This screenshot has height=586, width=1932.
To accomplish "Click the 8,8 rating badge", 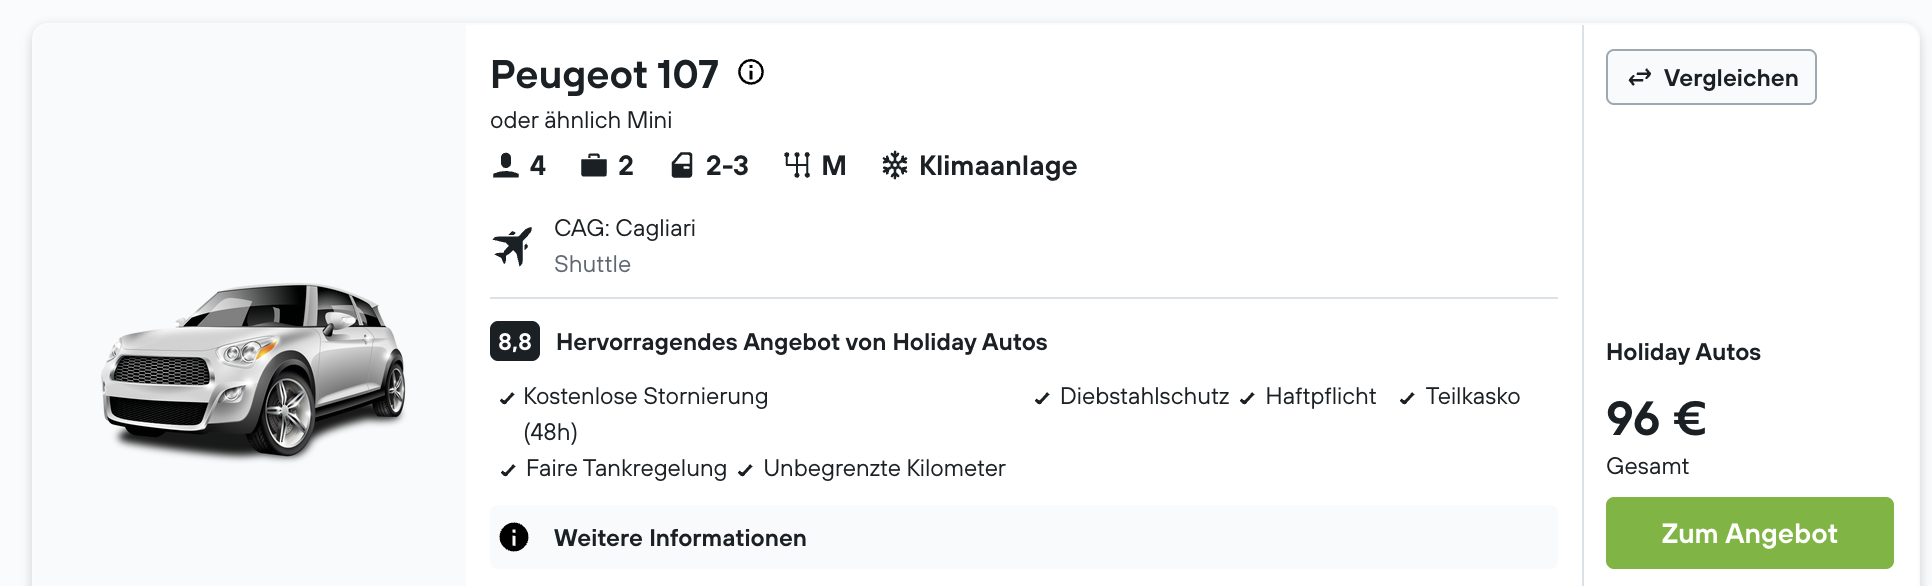I will 515,341.
